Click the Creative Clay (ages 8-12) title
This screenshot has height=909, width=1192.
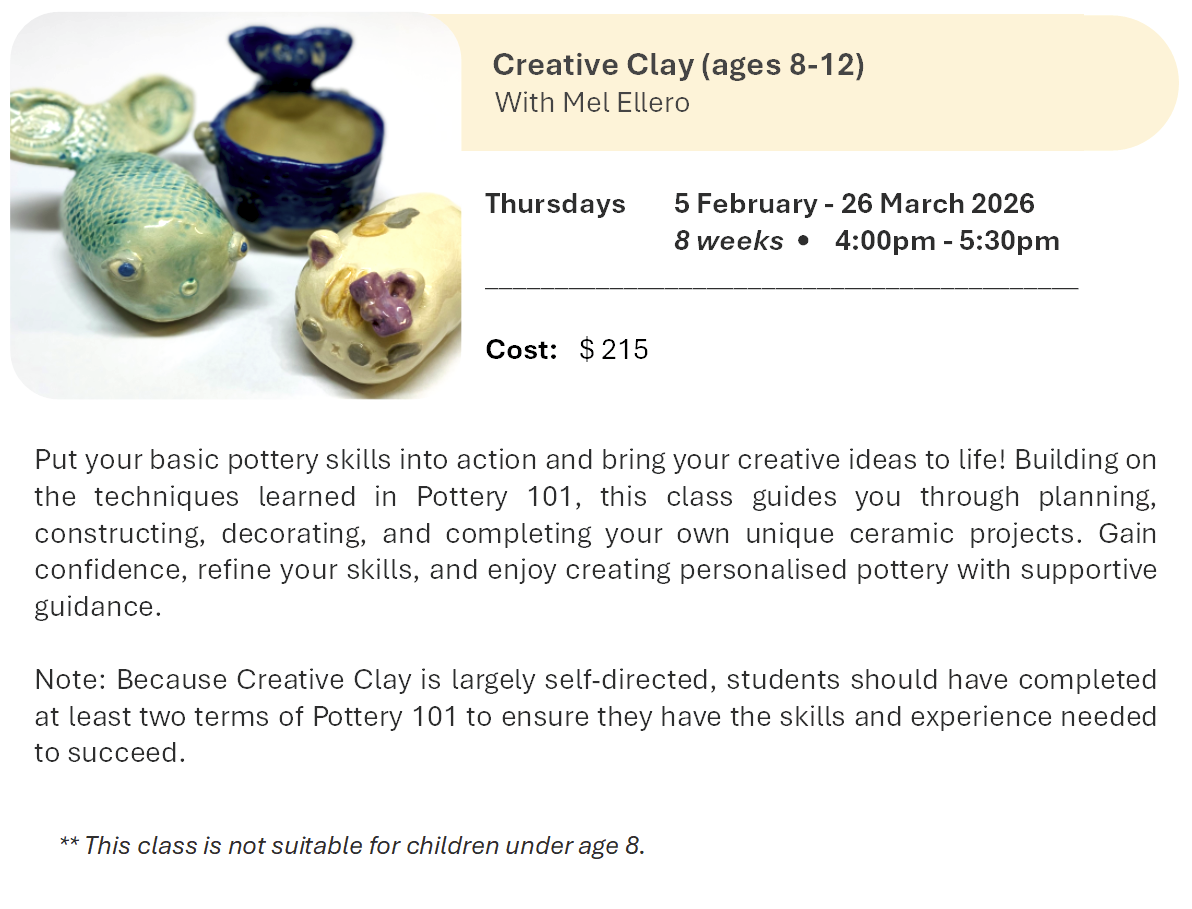tap(678, 65)
